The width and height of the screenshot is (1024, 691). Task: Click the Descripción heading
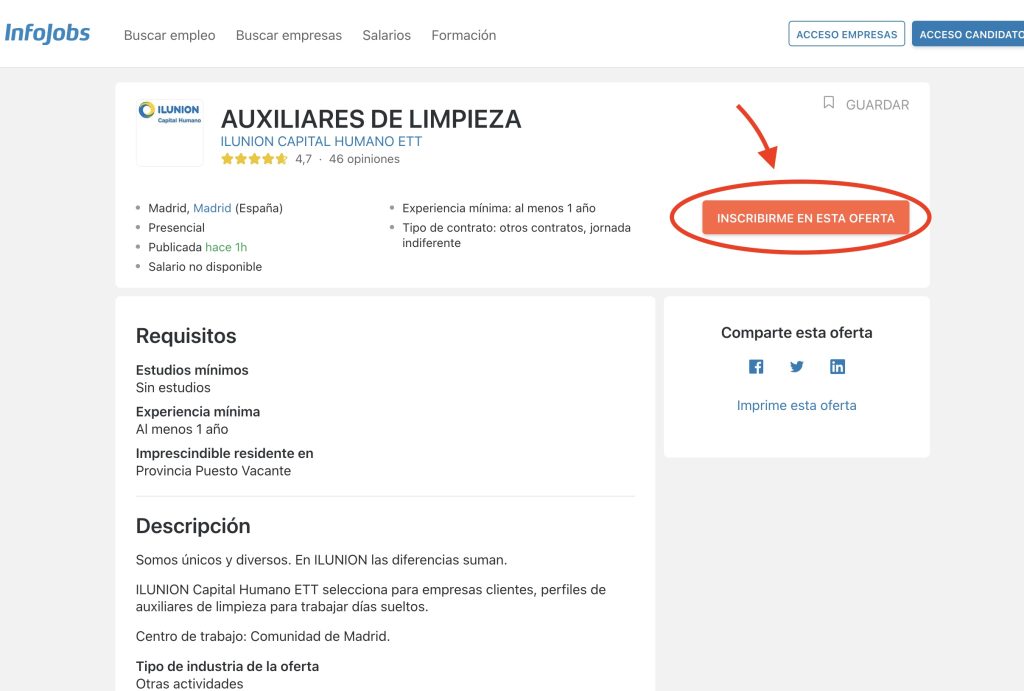tap(193, 526)
